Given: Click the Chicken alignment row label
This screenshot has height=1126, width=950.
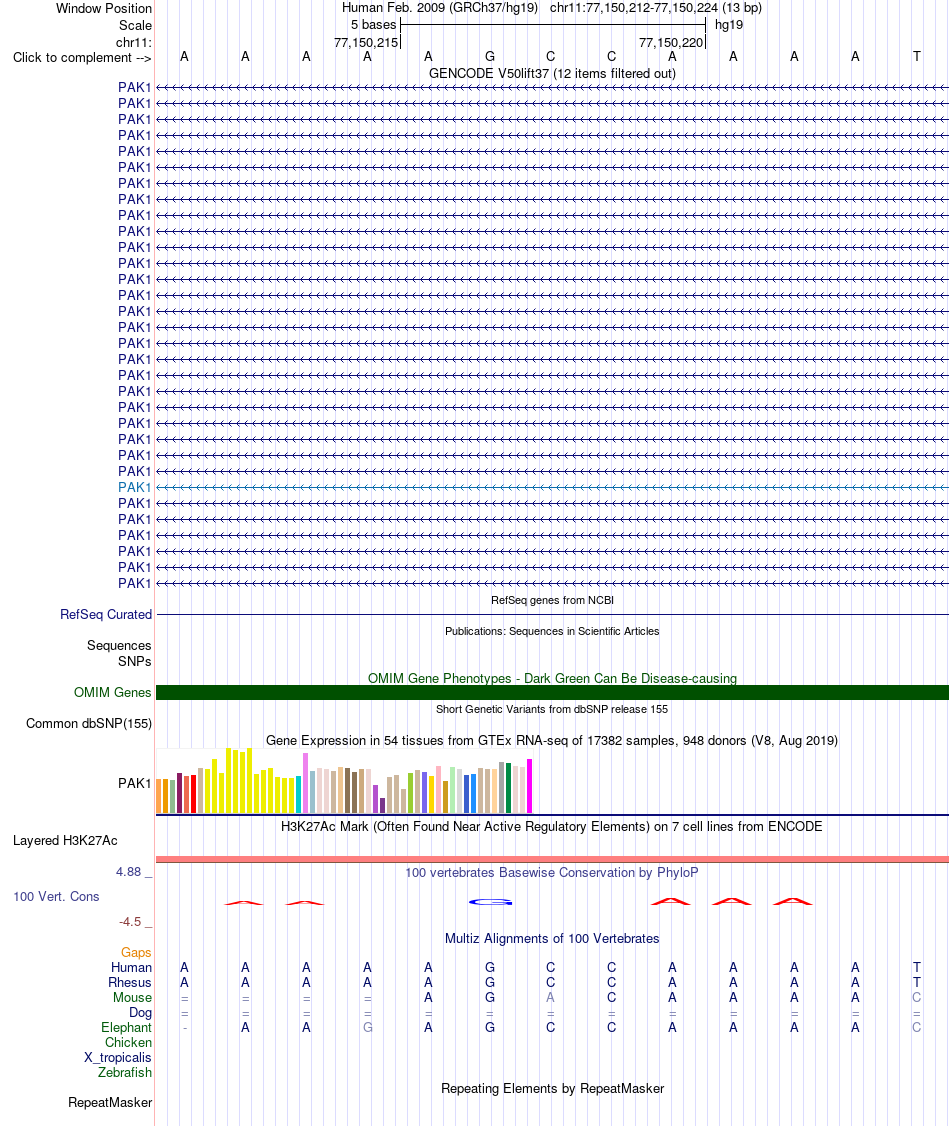Looking at the screenshot, I should click(129, 1043).
